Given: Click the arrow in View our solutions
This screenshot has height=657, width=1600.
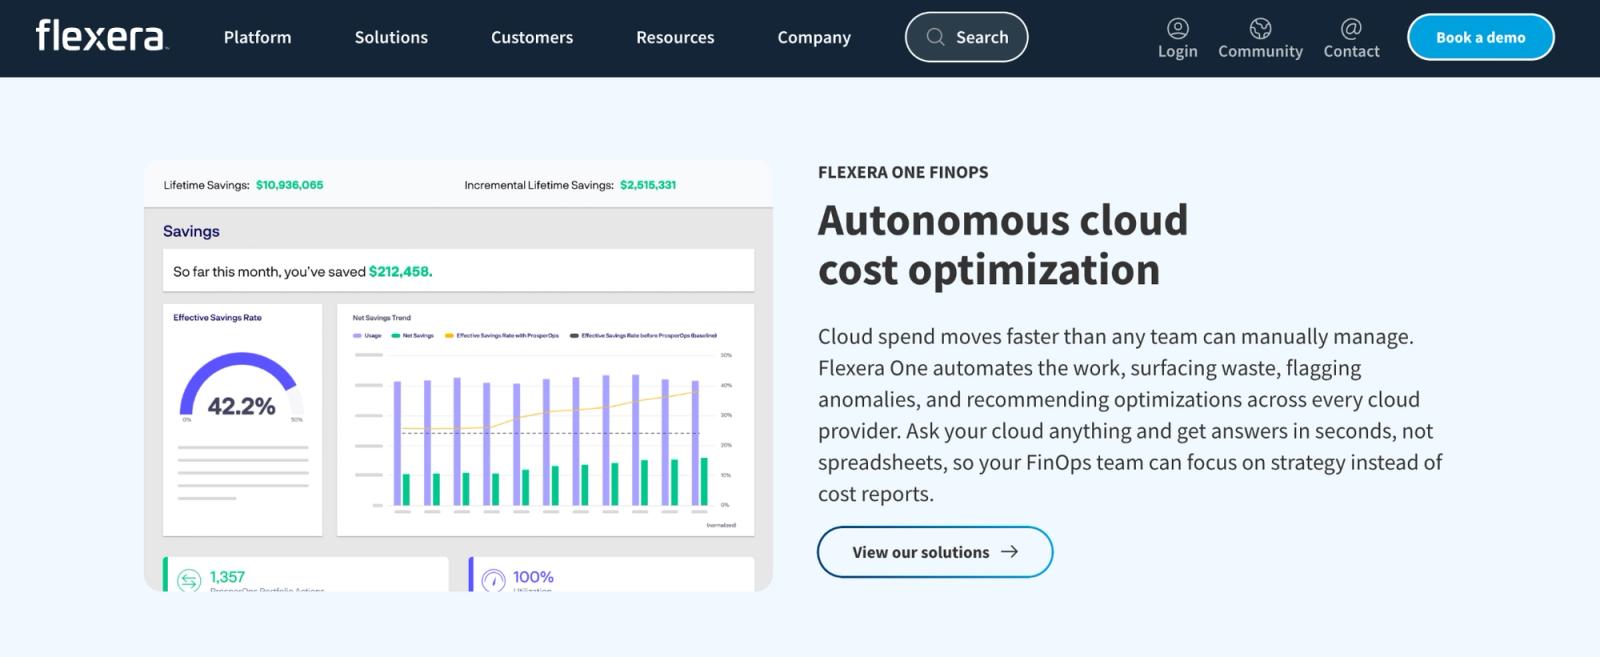Looking at the screenshot, I should click(x=1009, y=552).
